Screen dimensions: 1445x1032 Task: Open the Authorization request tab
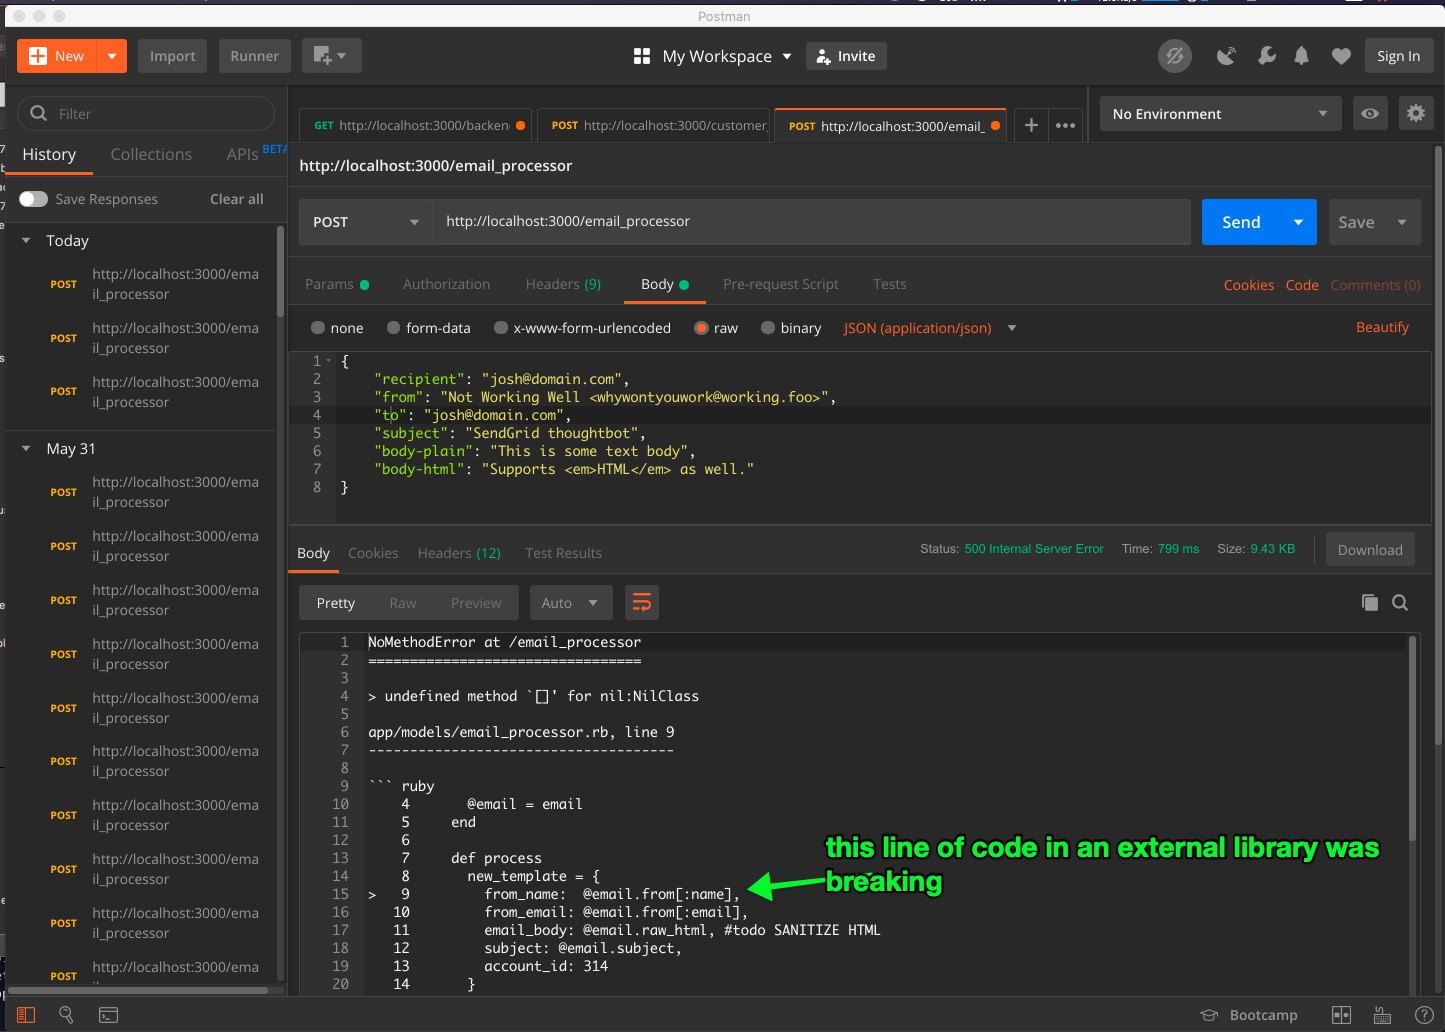click(x=446, y=284)
